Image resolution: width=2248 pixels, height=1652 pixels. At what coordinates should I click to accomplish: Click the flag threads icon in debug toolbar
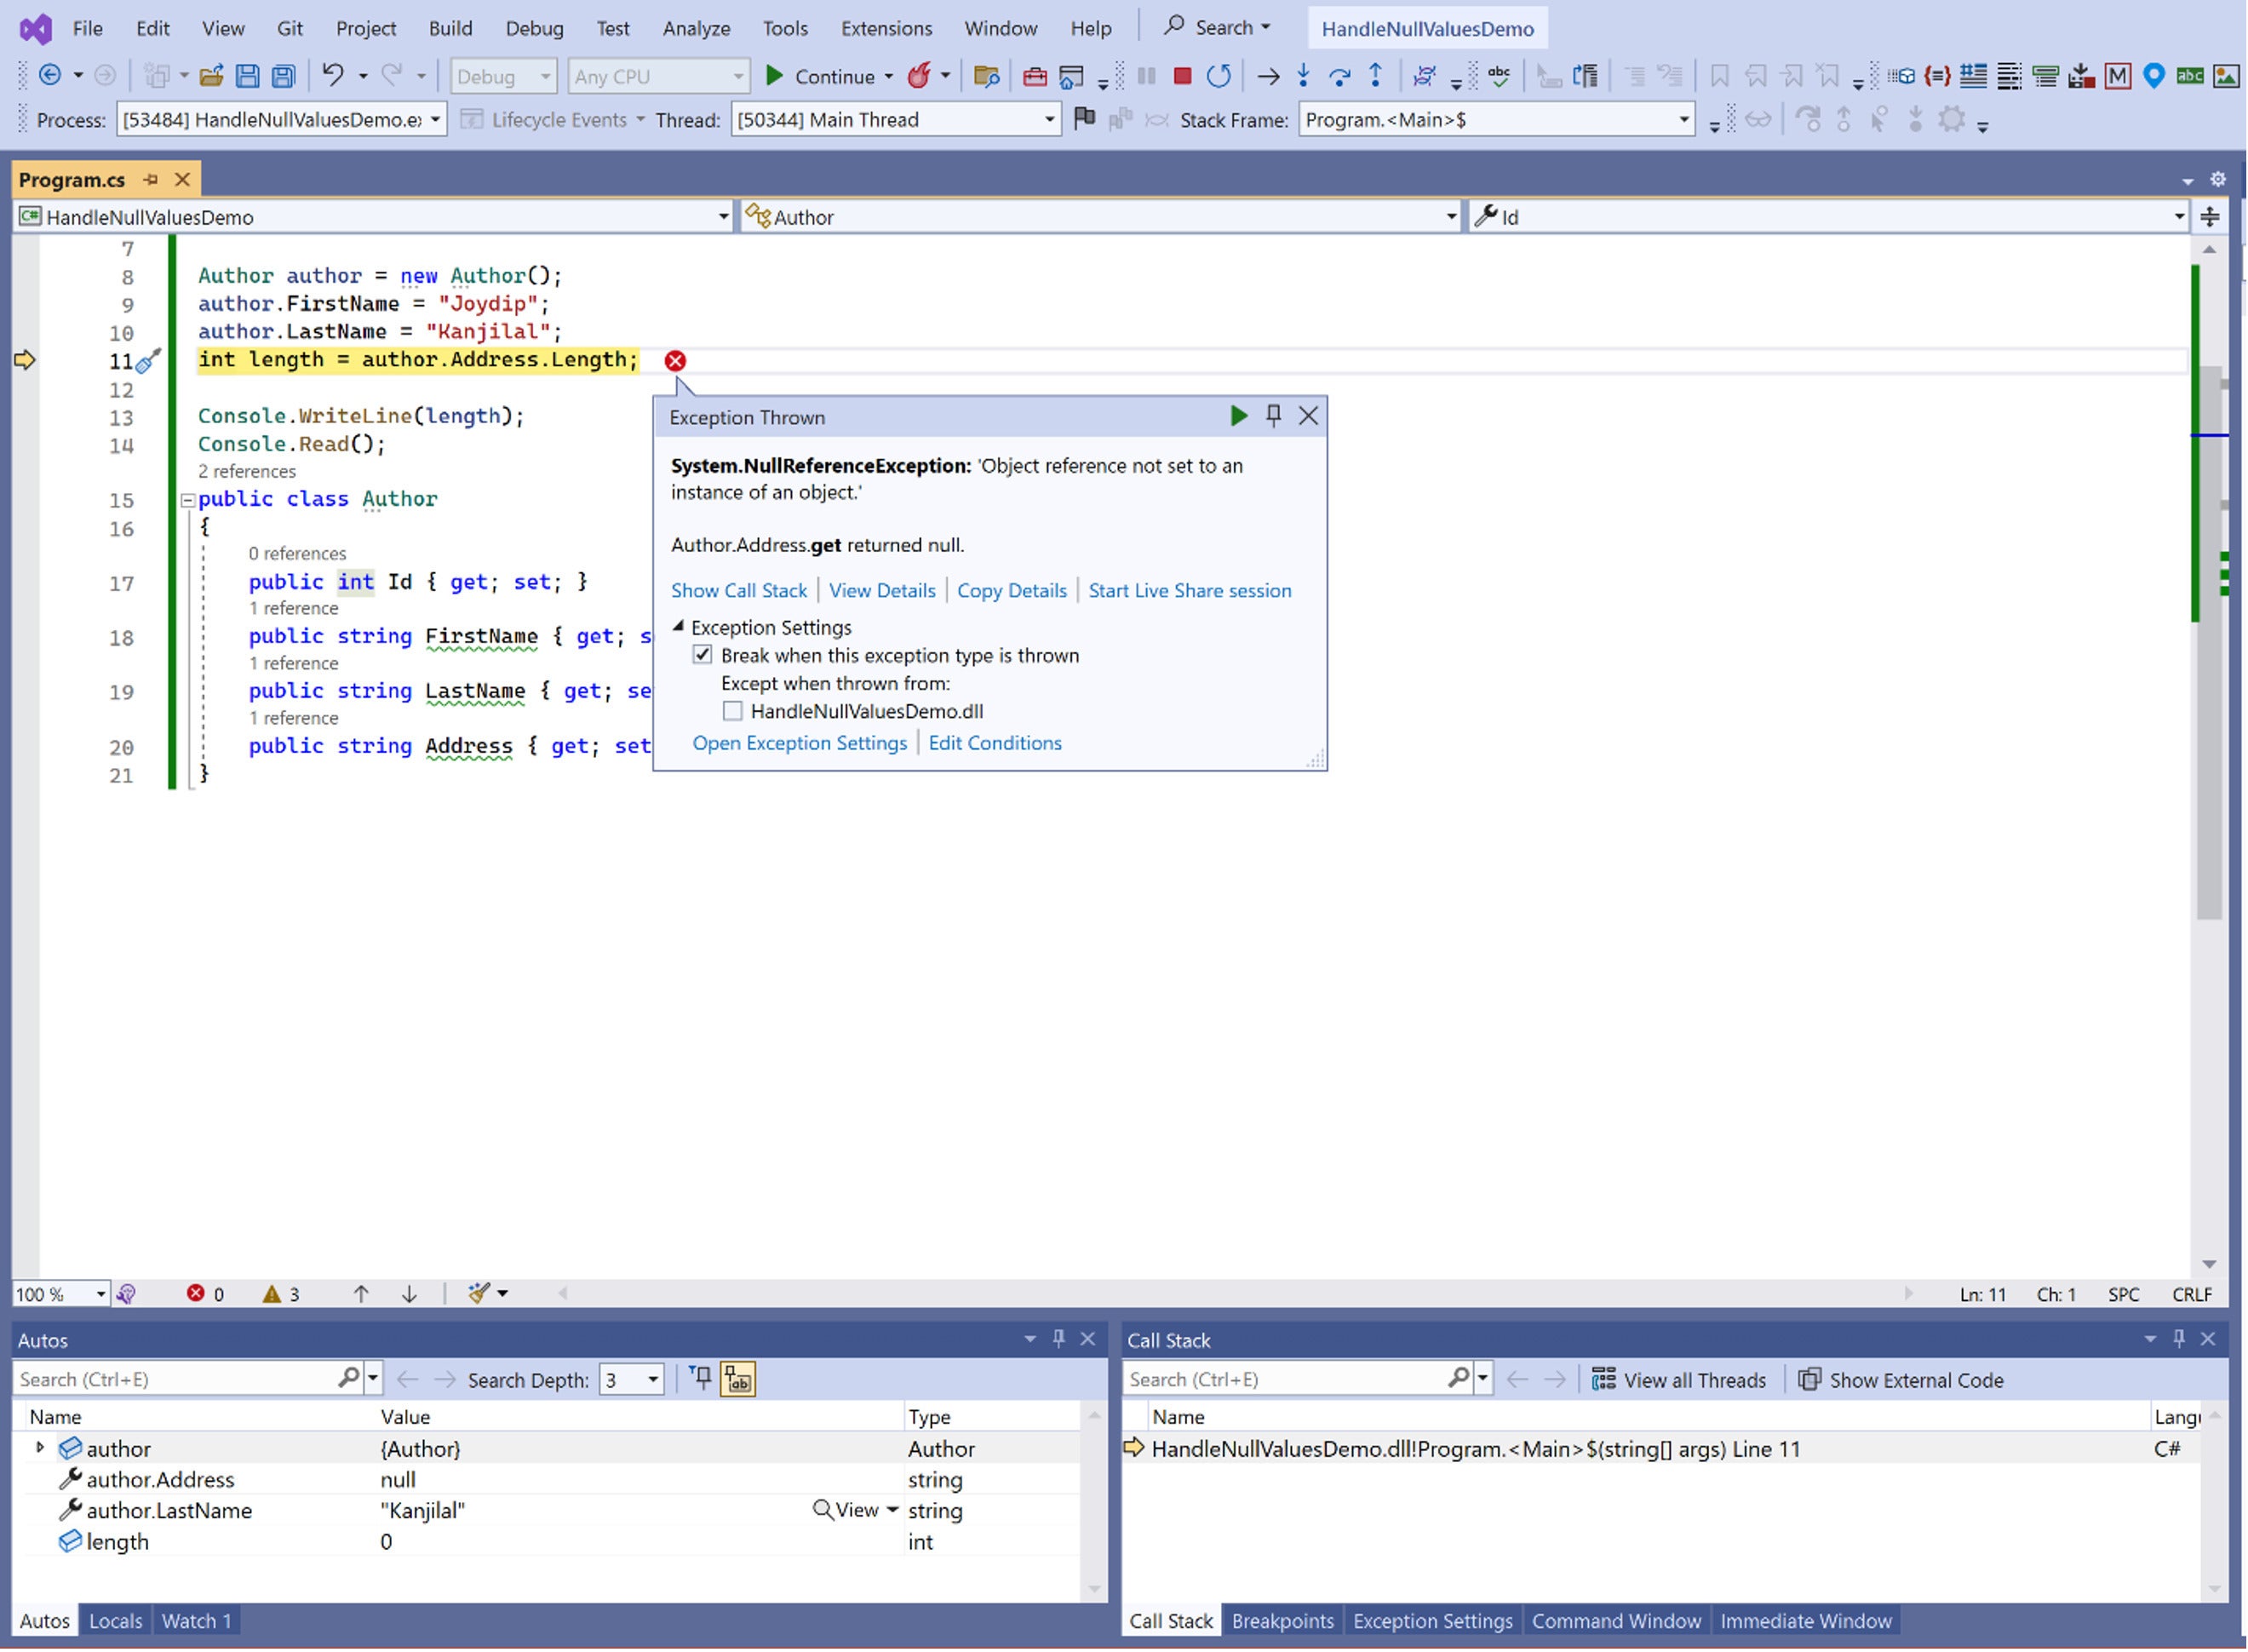(x=1085, y=119)
